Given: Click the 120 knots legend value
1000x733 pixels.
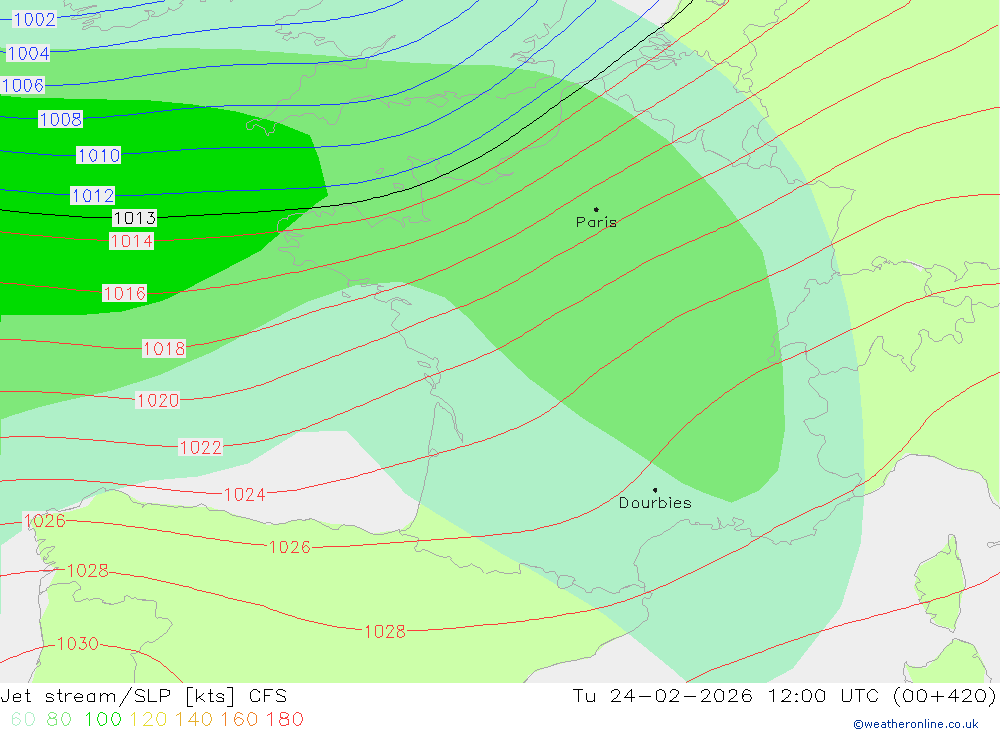Looking at the screenshot, I should [x=149, y=720].
